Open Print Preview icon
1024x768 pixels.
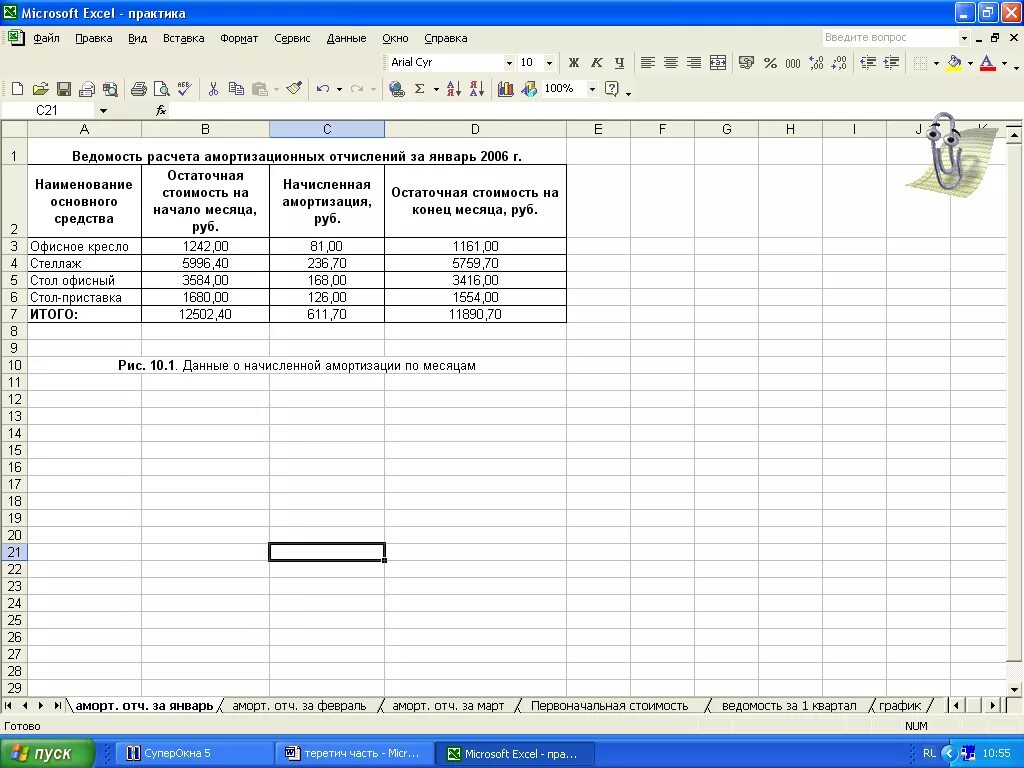point(161,89)
